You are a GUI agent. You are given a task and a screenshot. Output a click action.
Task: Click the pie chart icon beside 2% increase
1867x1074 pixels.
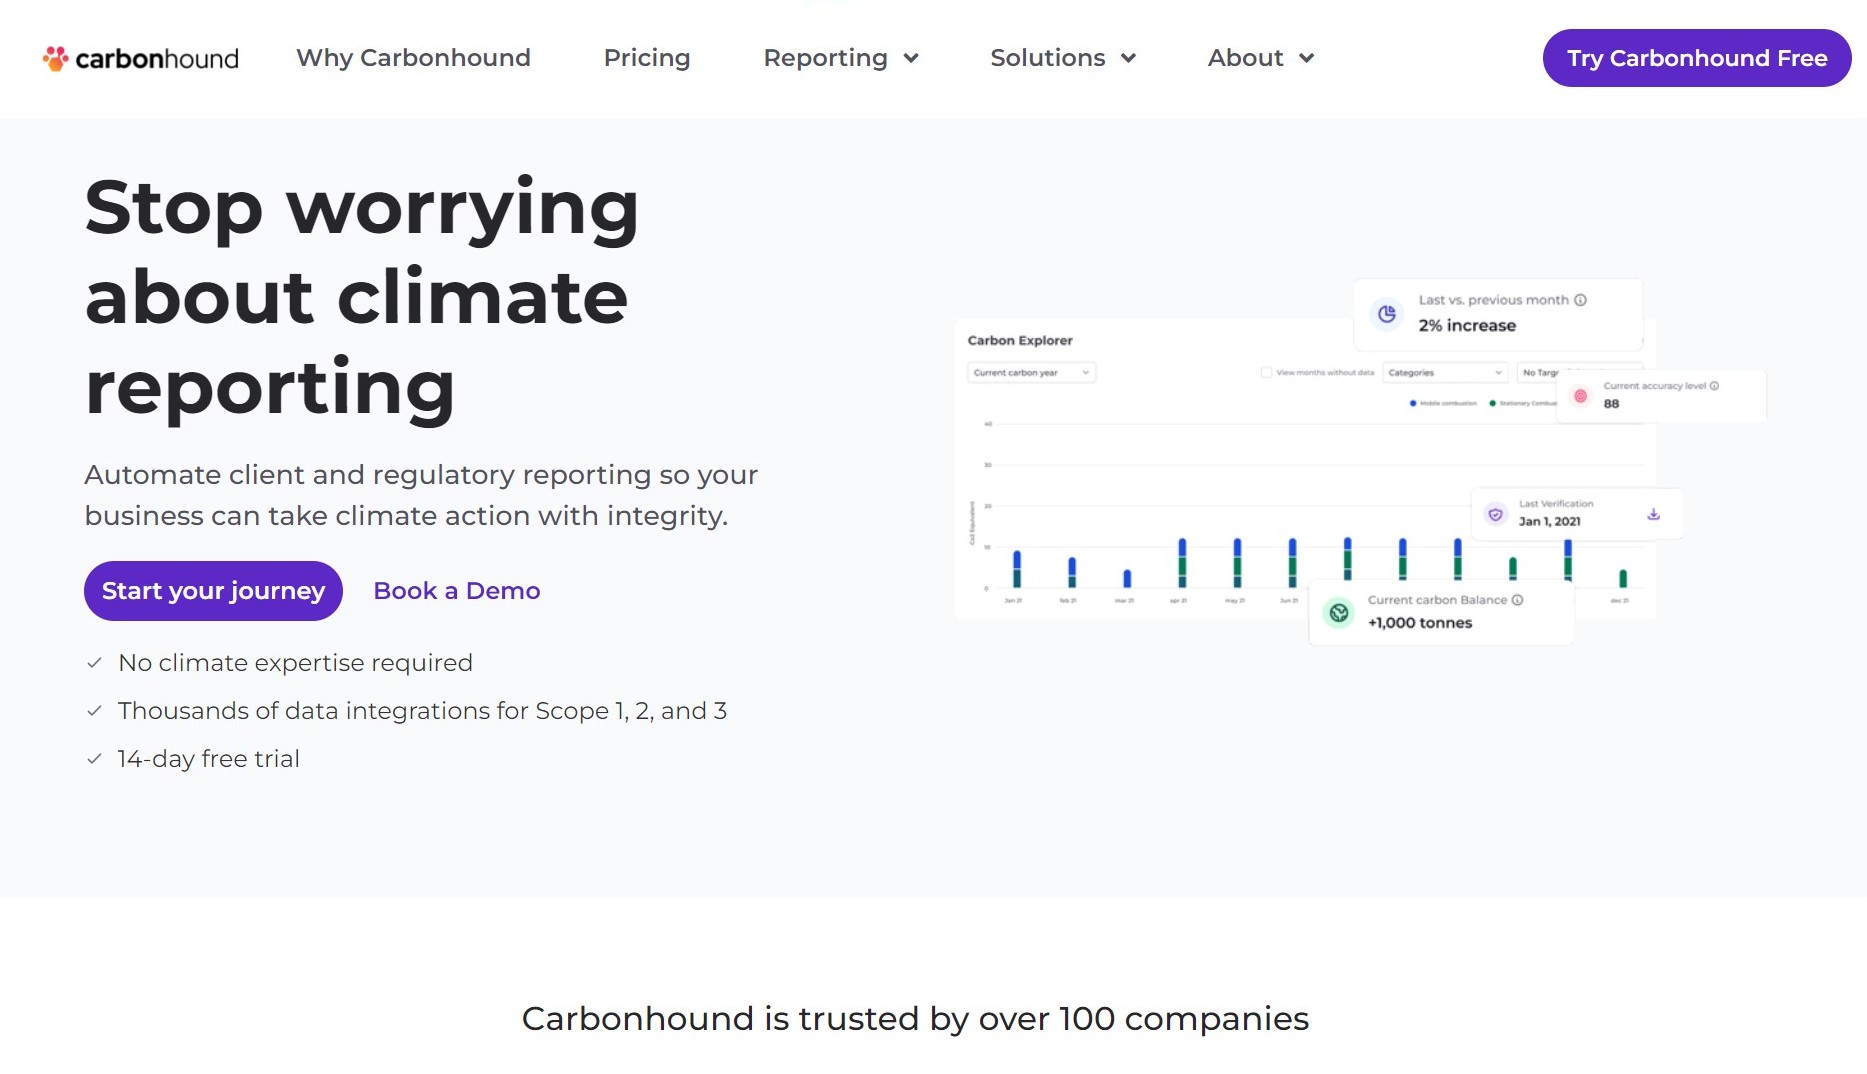point(1386,314)
